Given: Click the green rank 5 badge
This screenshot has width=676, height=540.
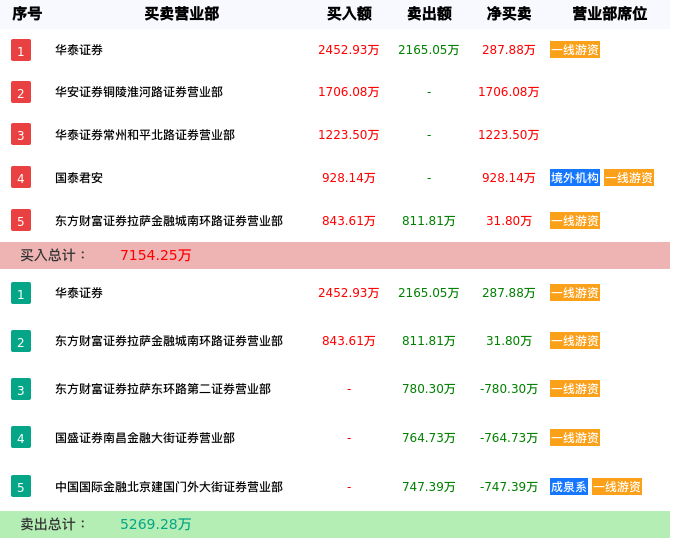Looking at the screenshot, I should (21, 486).
